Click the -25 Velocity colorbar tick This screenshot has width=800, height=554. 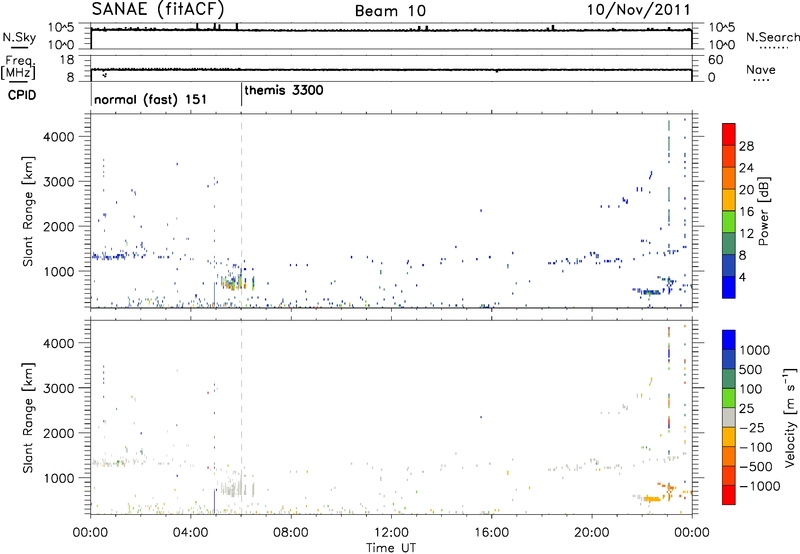[752, 427]
